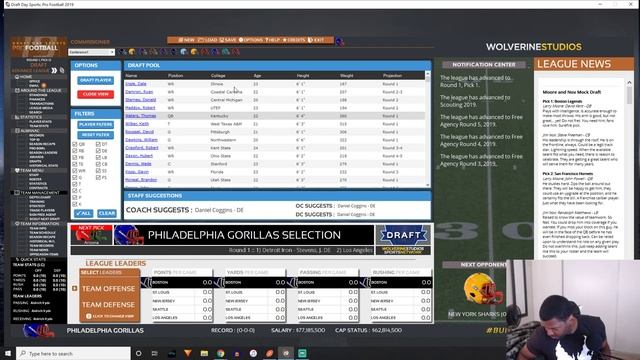Open player link Crawford, Robert
This screenshot has height=360, width=640.
click(142, 148)
